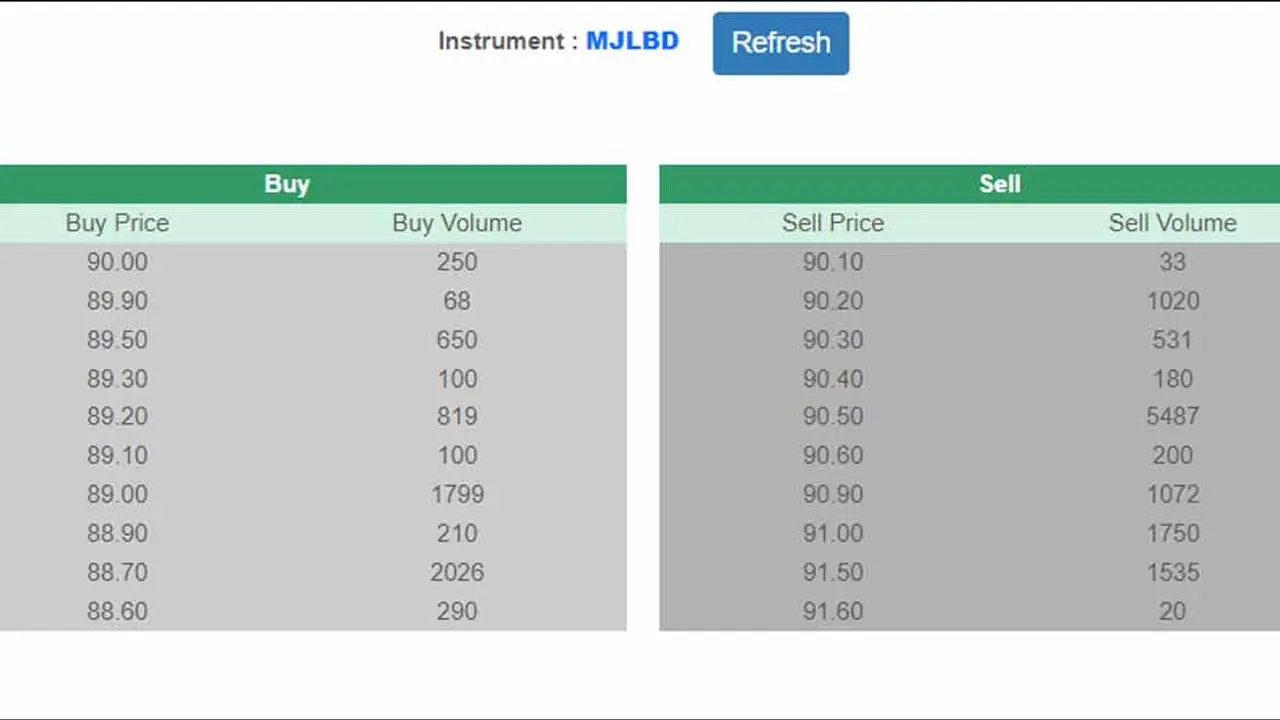Select sell price 91.00 cell

[x=833, y=533]
